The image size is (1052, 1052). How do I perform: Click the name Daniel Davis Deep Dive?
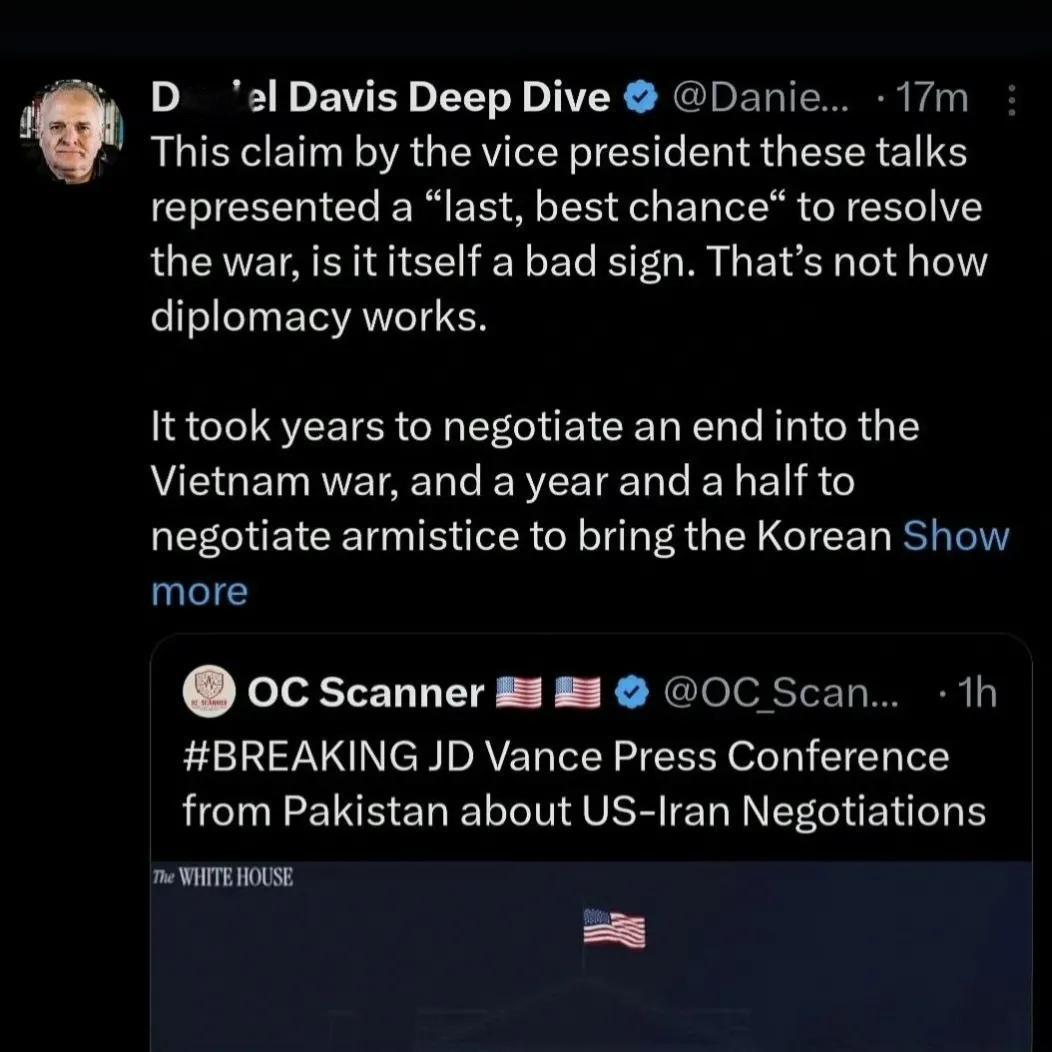pos(380,96)
